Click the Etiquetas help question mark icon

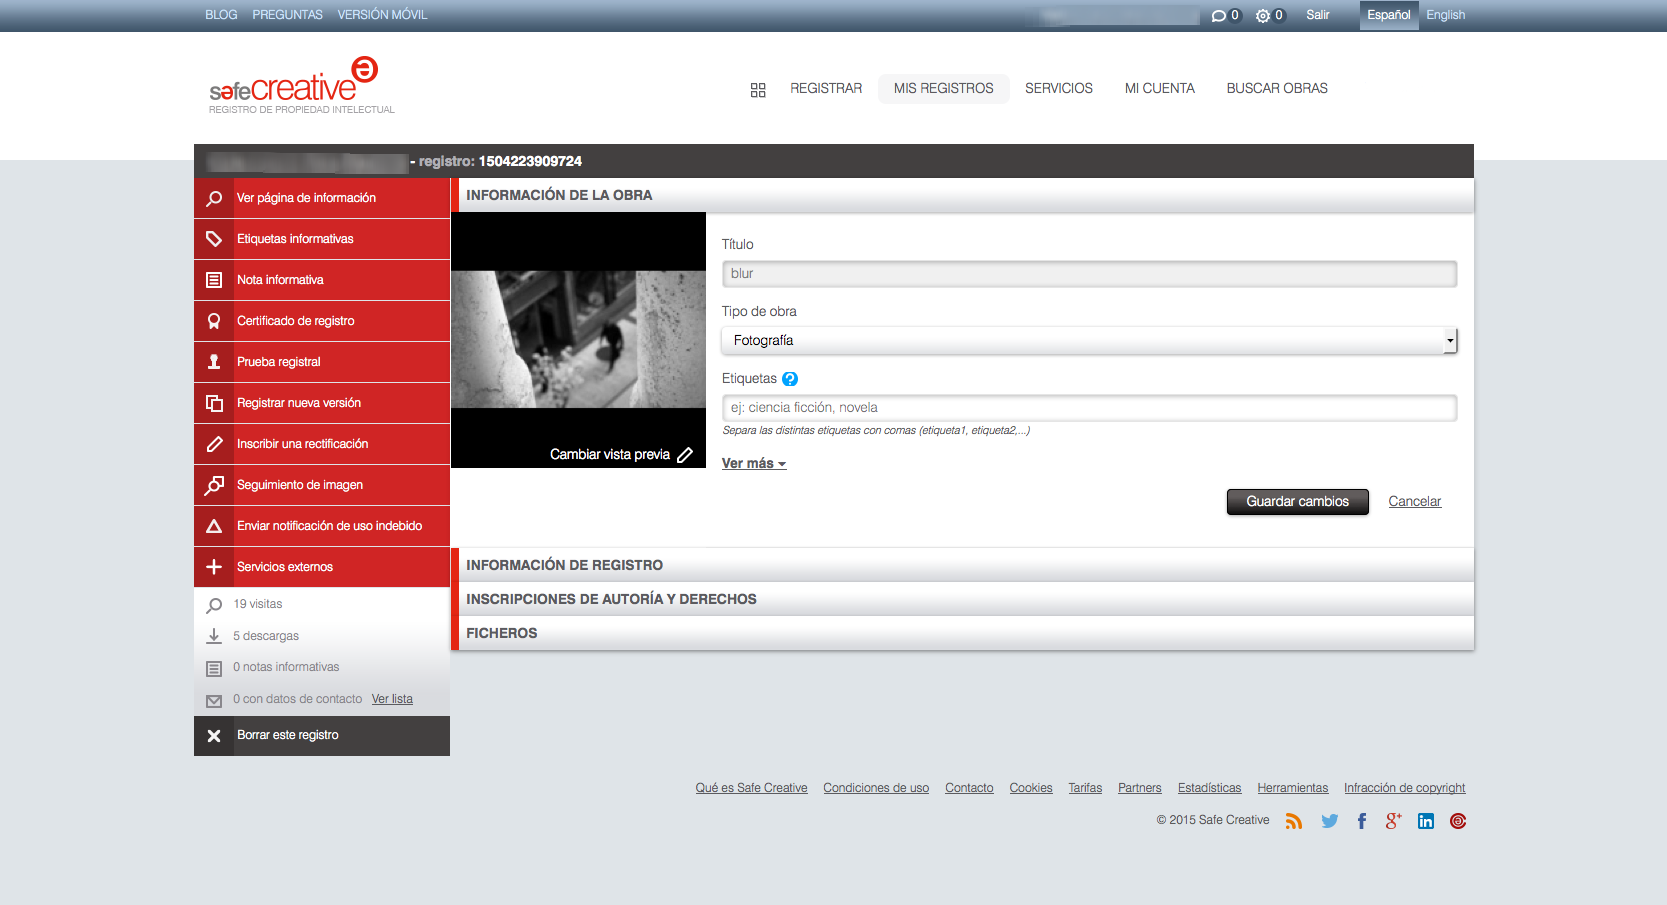(790, 379)
